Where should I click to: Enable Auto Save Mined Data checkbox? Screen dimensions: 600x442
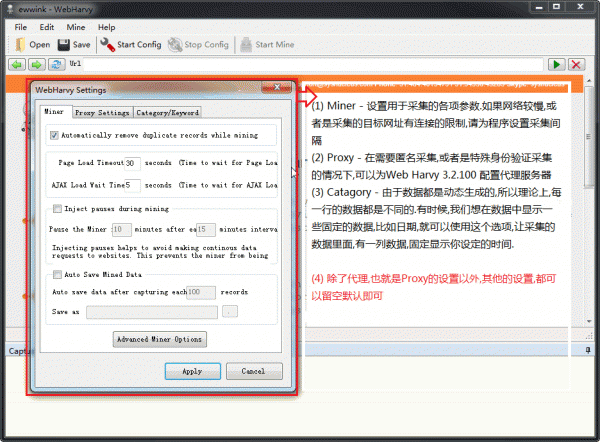[x=57, y=274]
